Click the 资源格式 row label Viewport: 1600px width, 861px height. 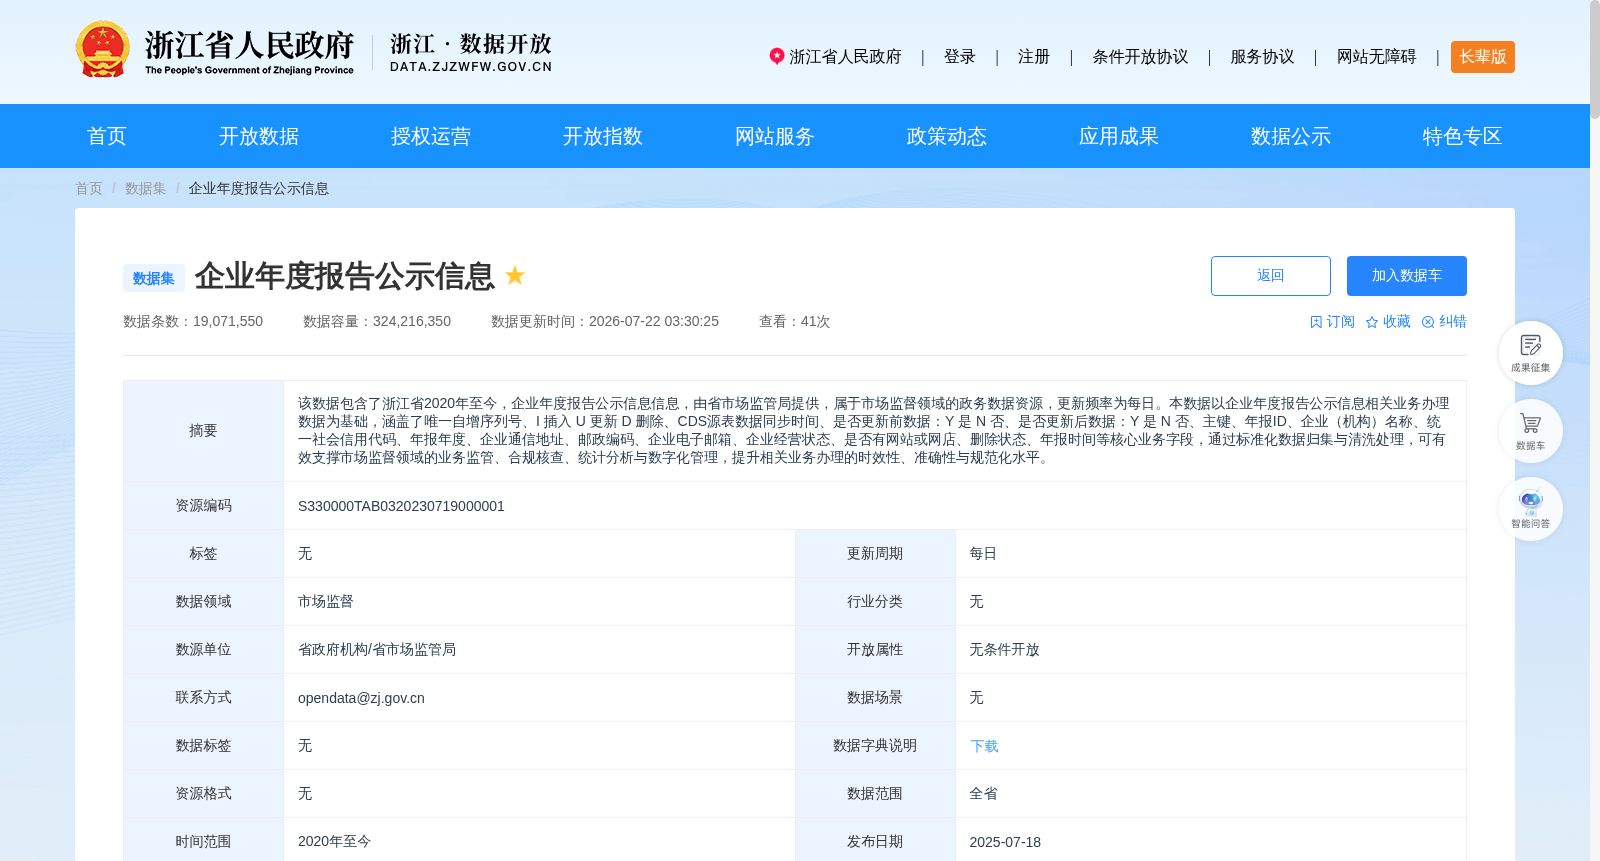pos(203,794)
